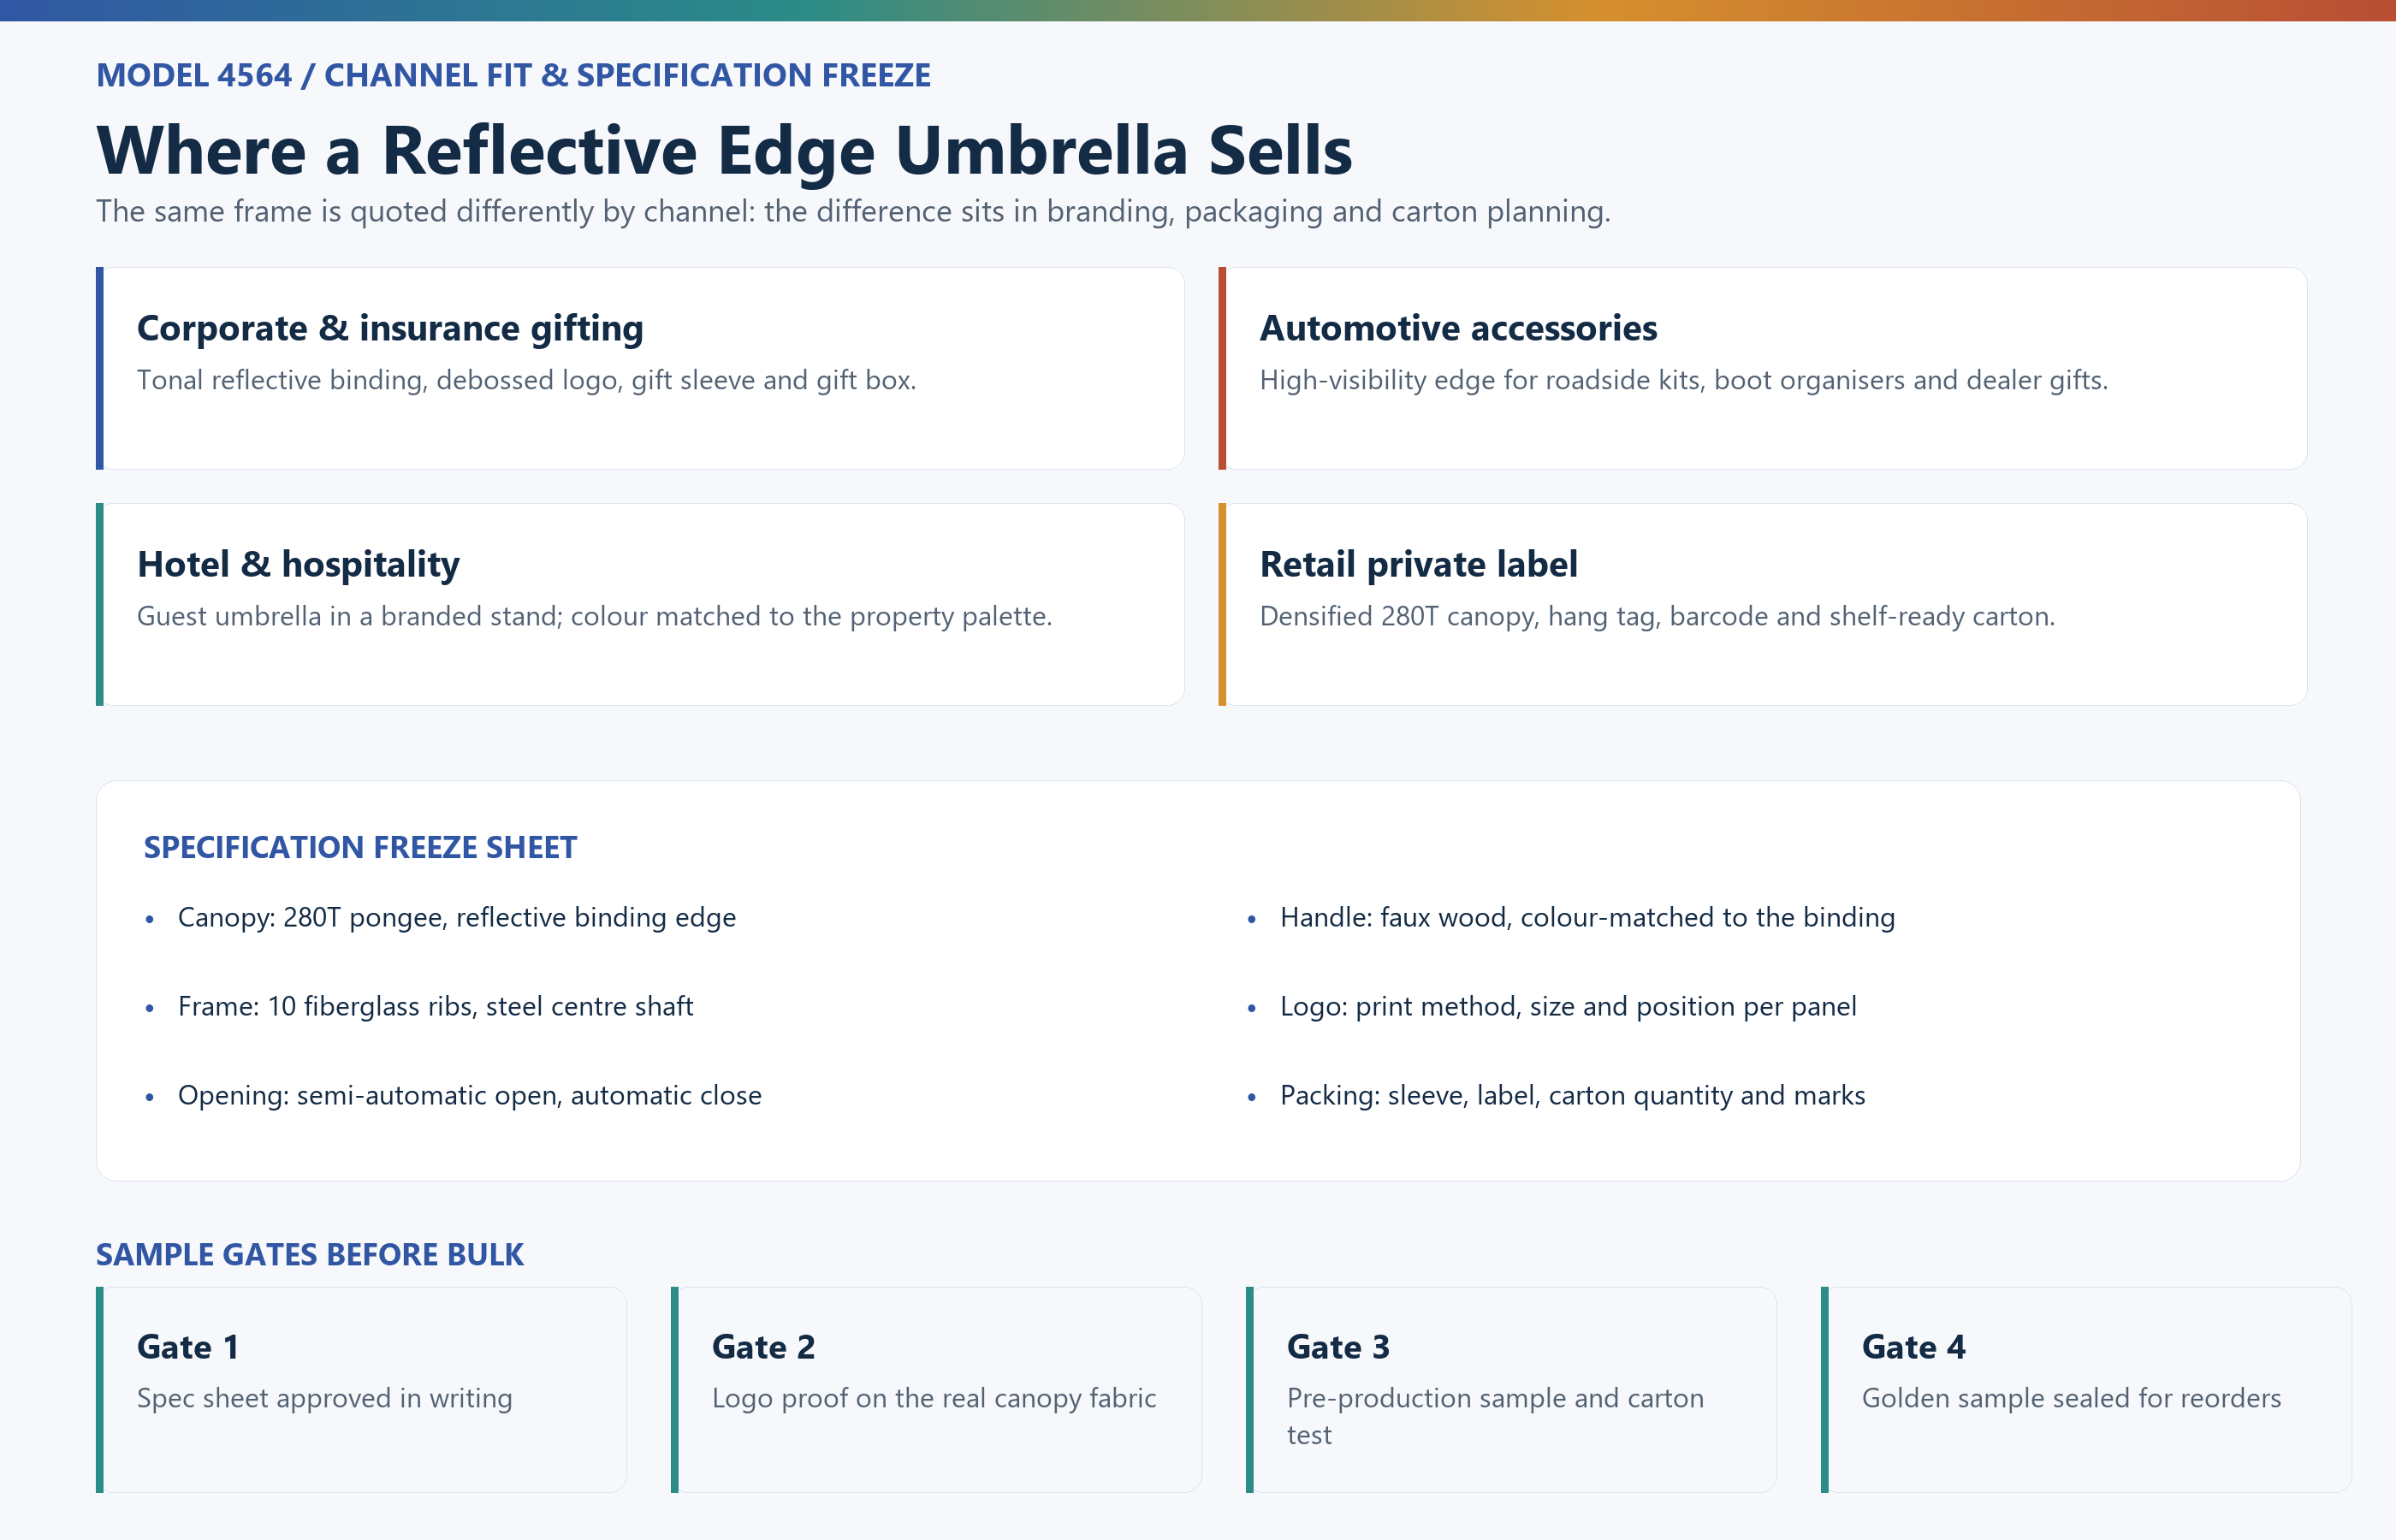Select the Automotive accessories card title
2396x1540 pixels.
click(1458, 328)
